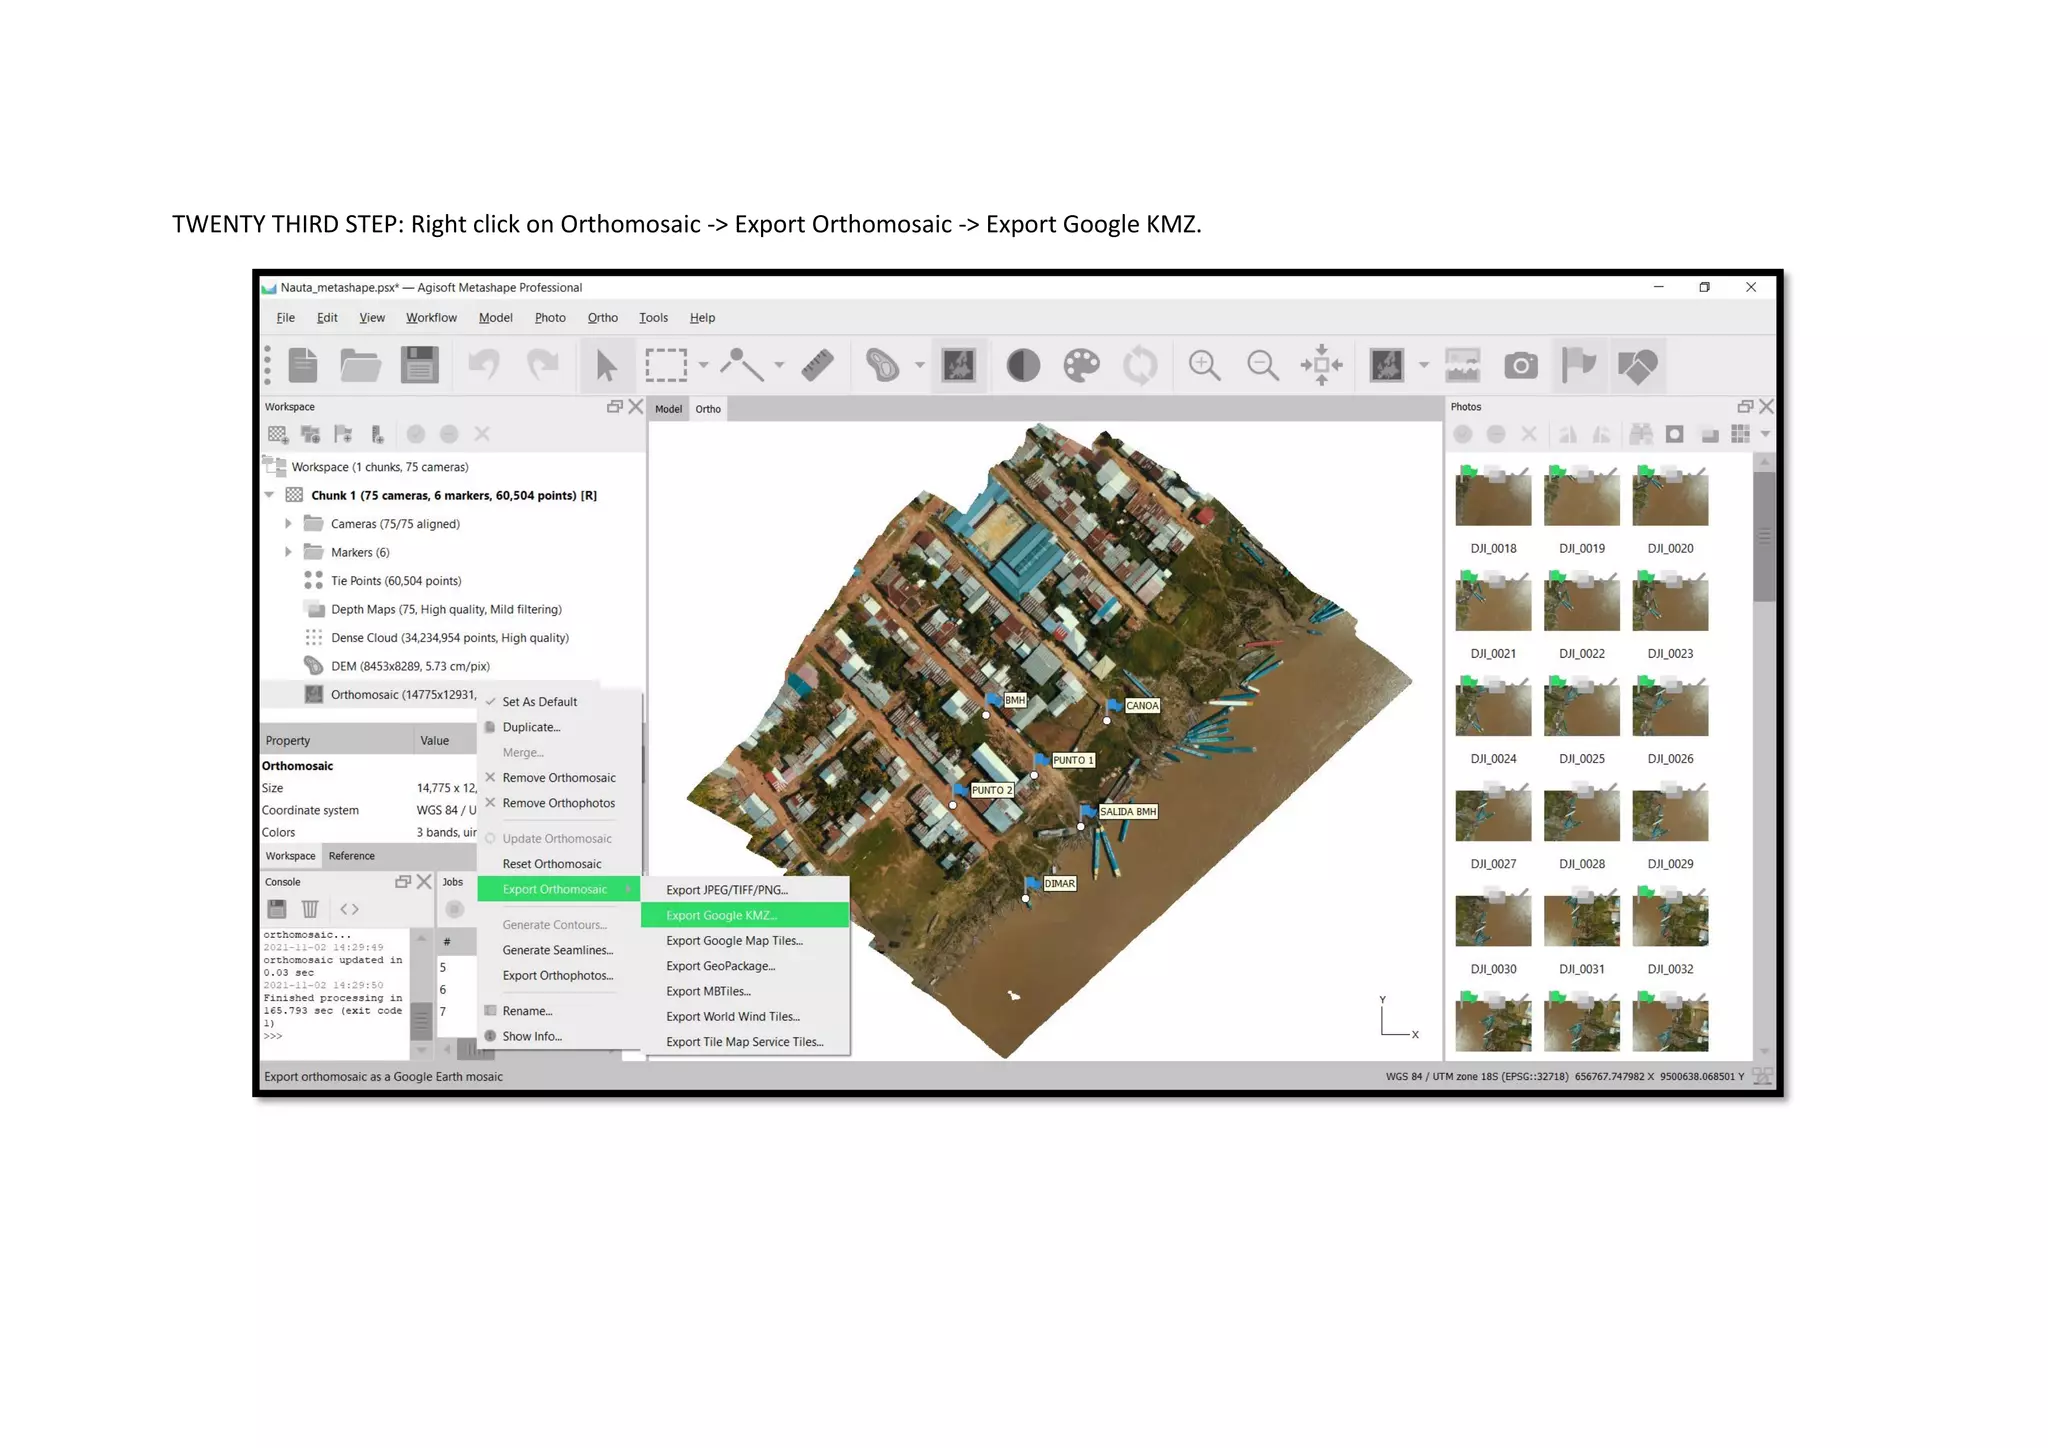Select the arrow Navigation tool

(x=605, y=365)
